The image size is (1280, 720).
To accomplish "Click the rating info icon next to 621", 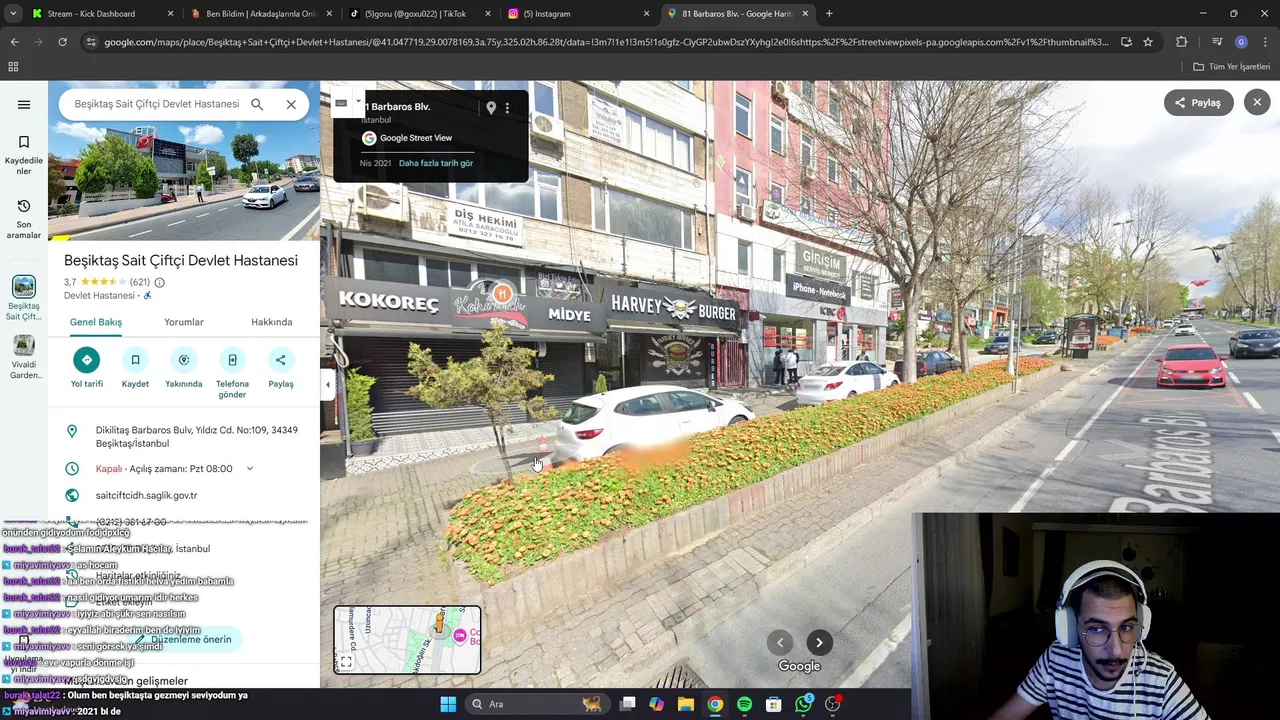I will pos(159,282).
